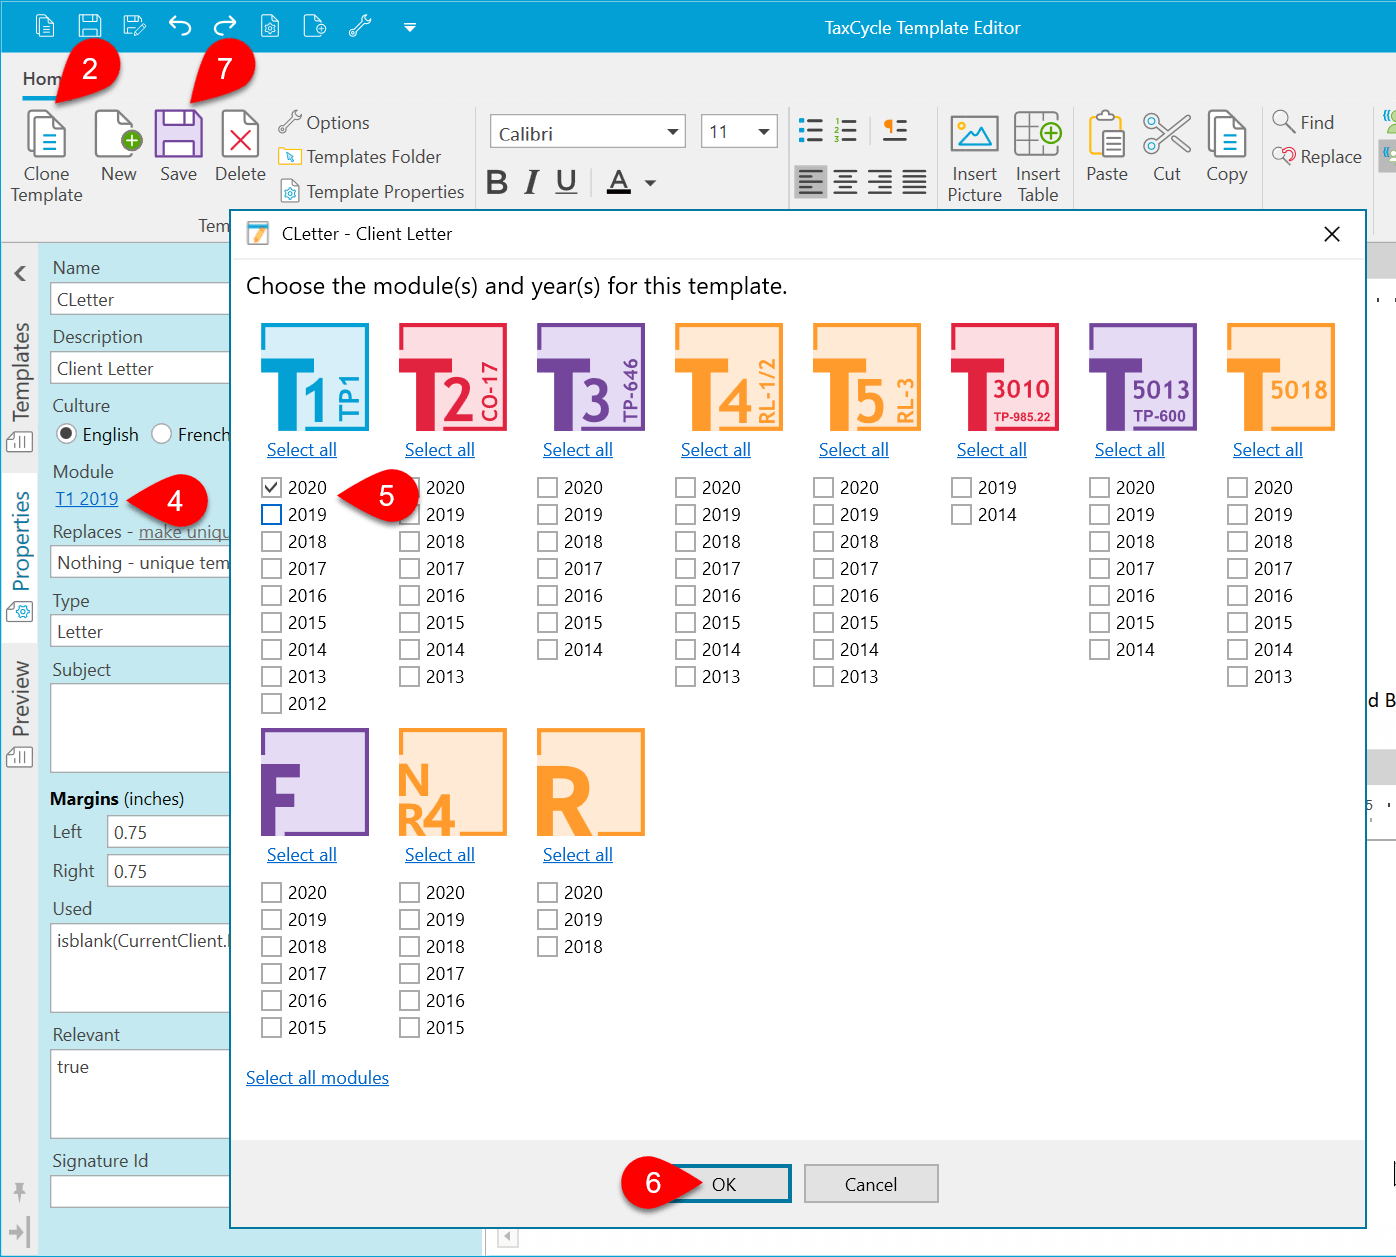The image size is (1396, 1257).
Task: Apply bulleted list formatting
Action: tap(811, 130)
